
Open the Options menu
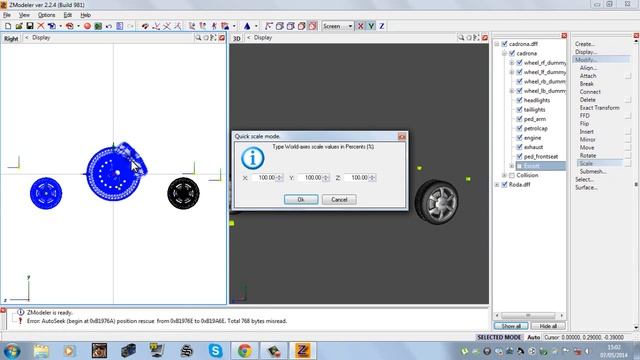(x=47, y=15)
